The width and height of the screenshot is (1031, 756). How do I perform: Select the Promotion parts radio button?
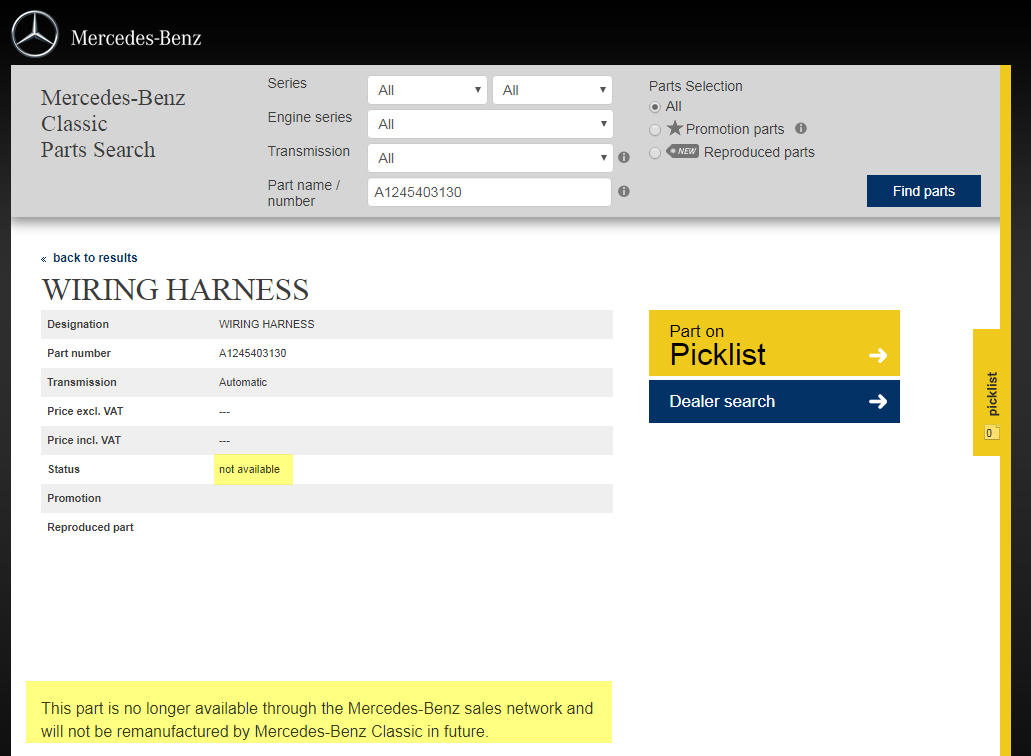(655, 130)
